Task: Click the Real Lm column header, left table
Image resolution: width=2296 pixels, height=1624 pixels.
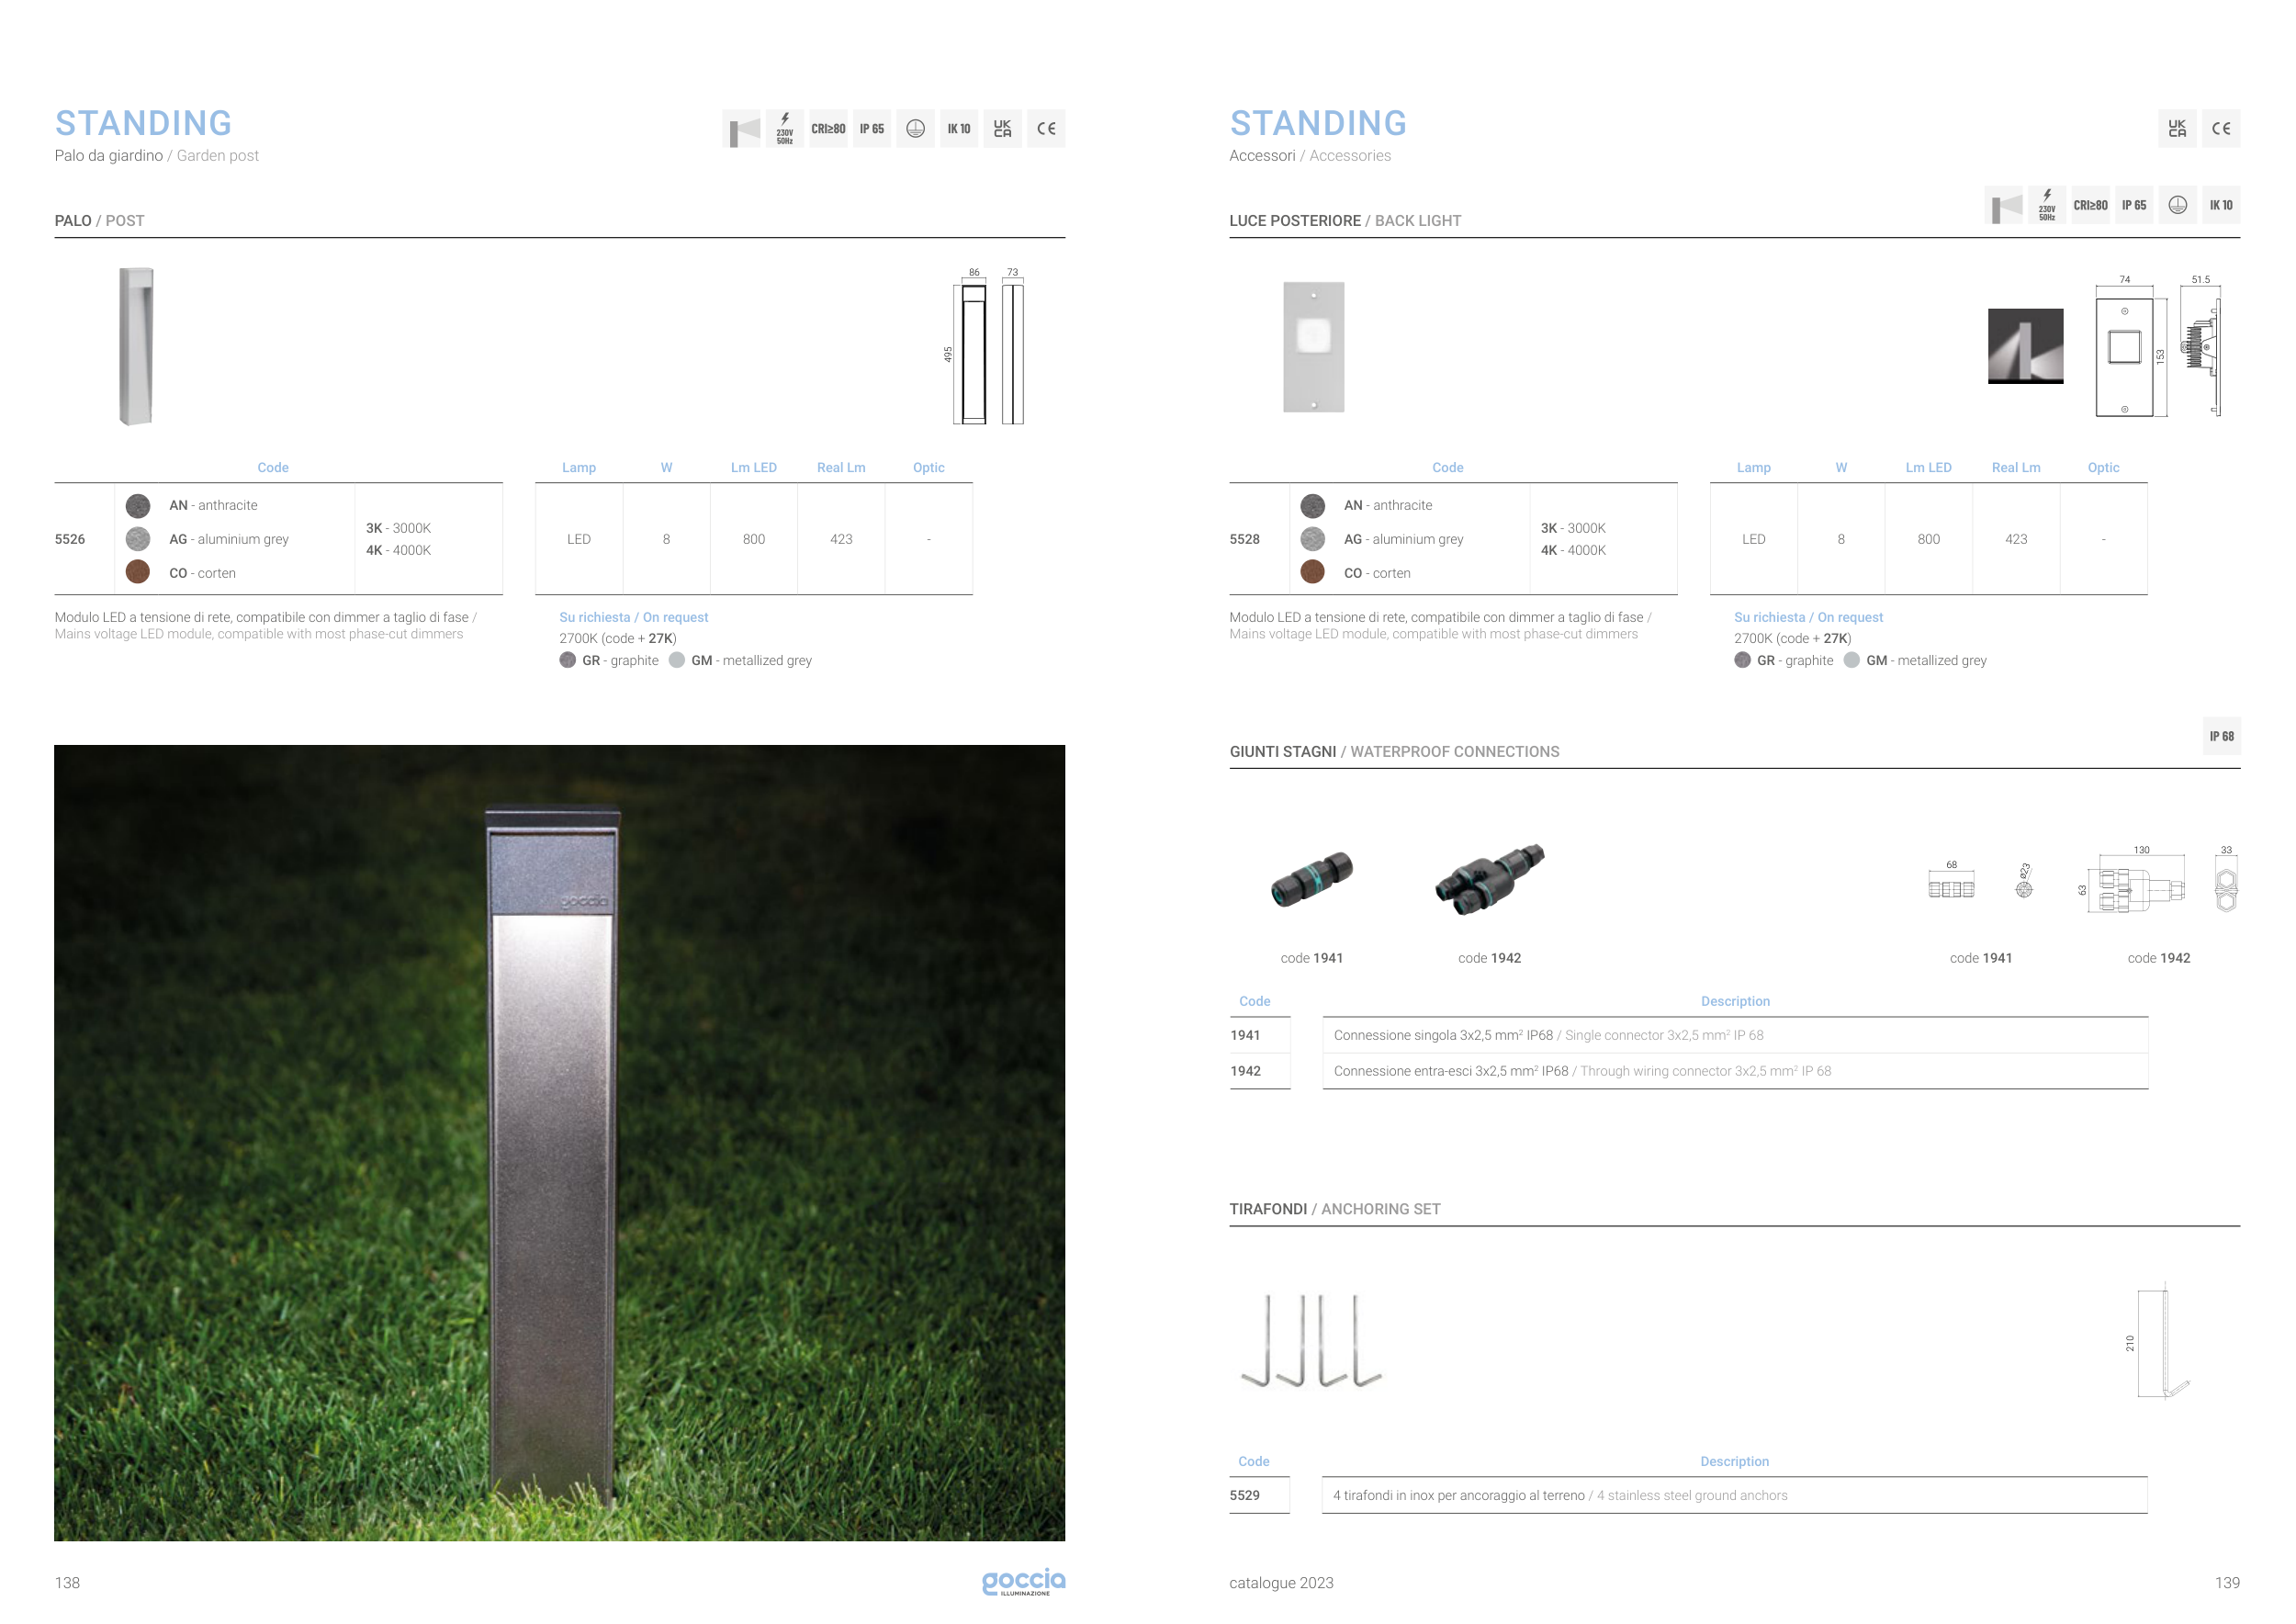Action: [841, 467]
